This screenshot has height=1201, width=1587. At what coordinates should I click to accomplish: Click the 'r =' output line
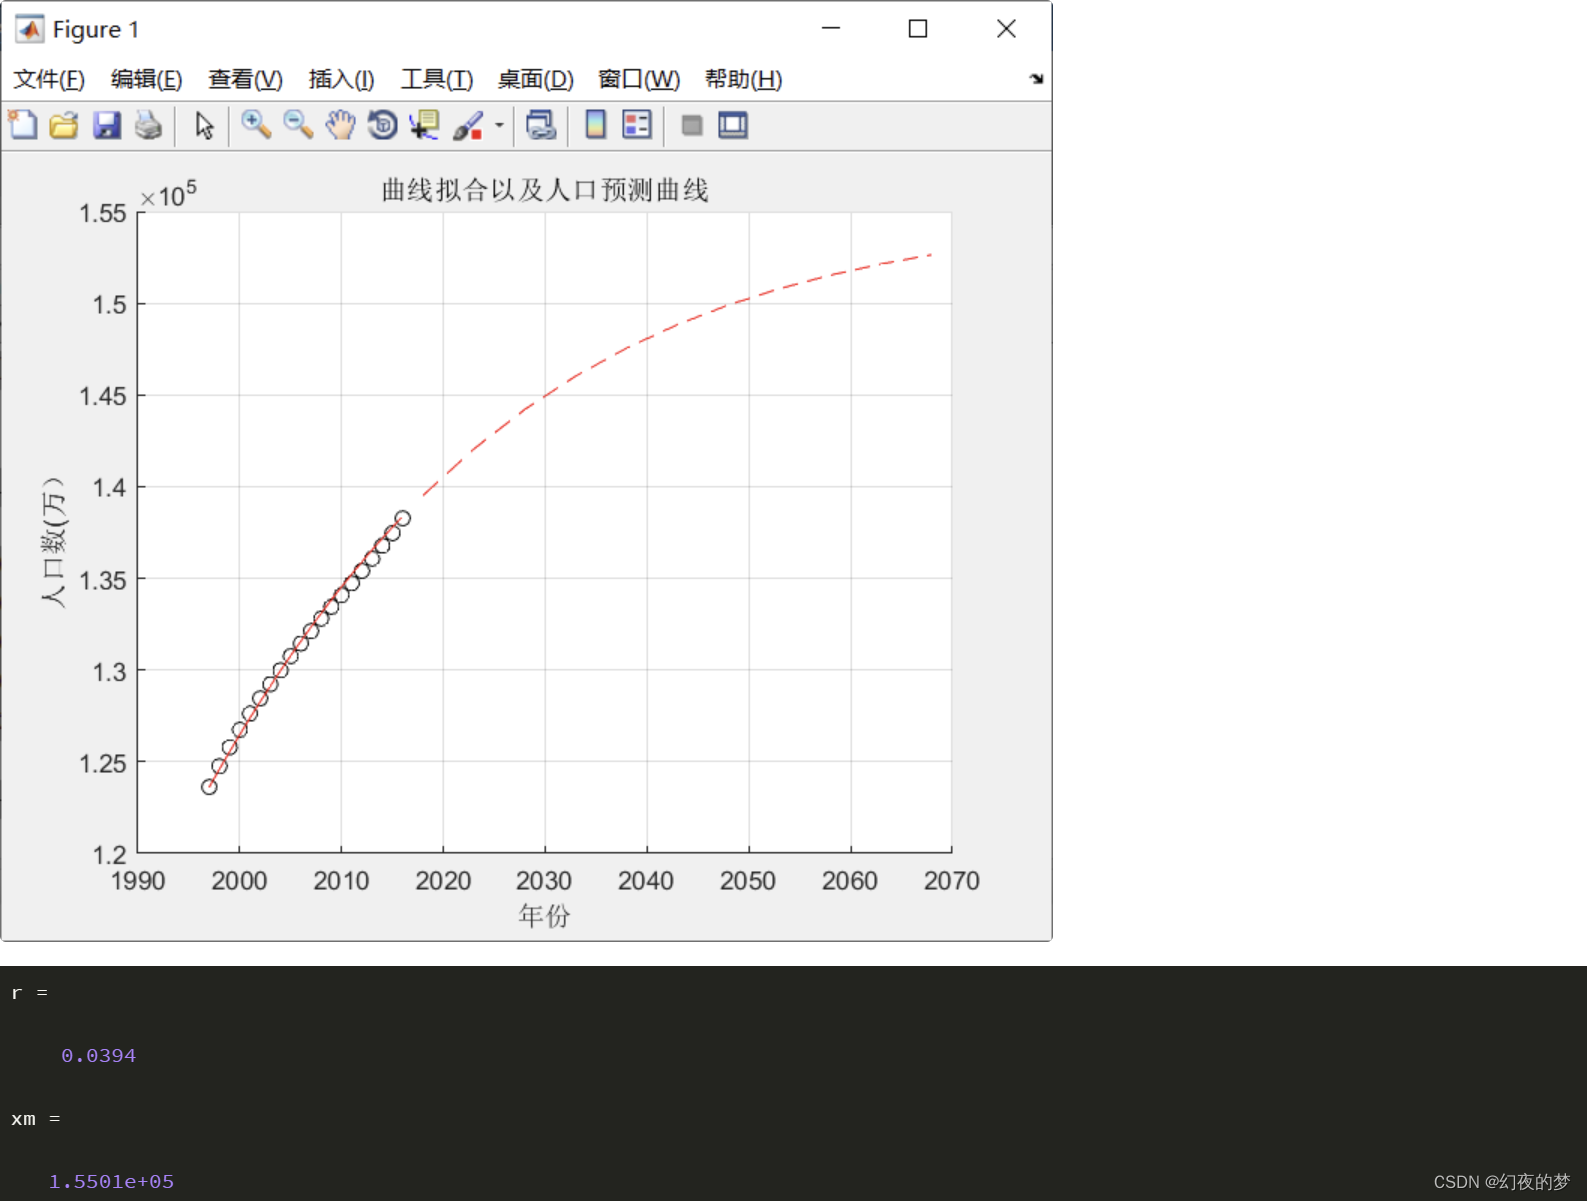click(29, 993)
